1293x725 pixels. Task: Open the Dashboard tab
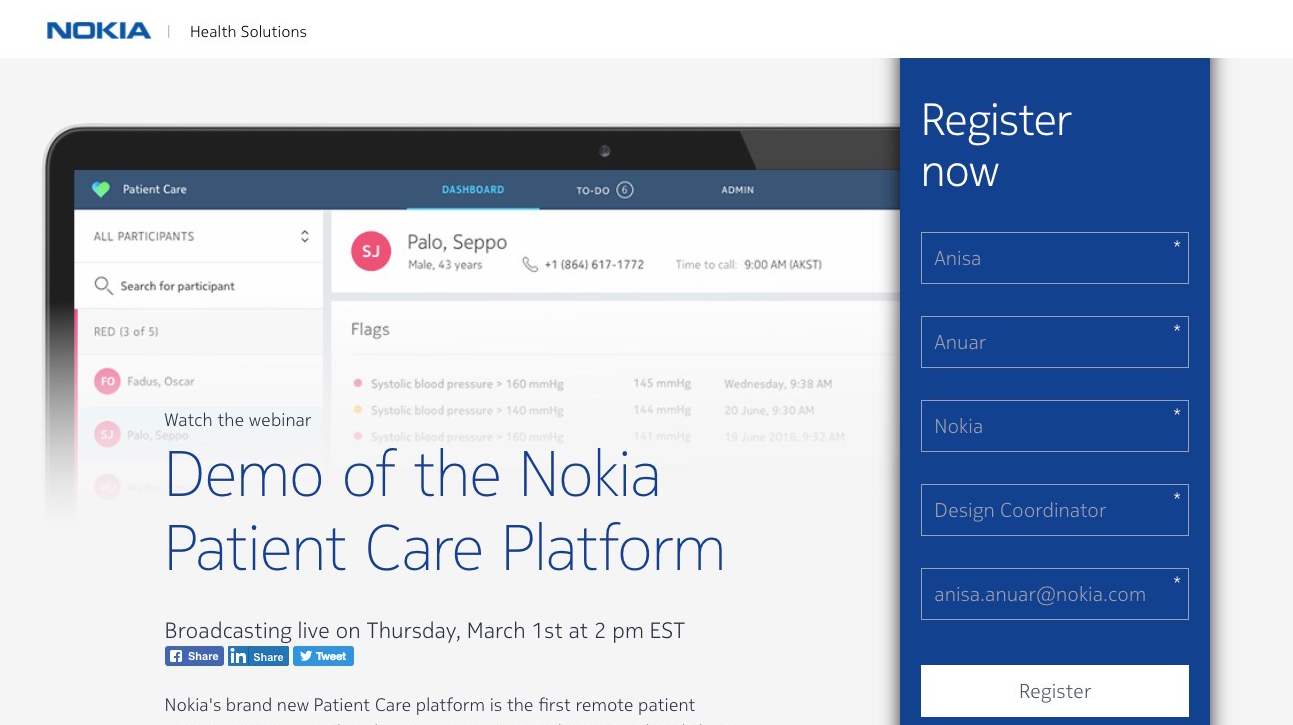point(473,189)
